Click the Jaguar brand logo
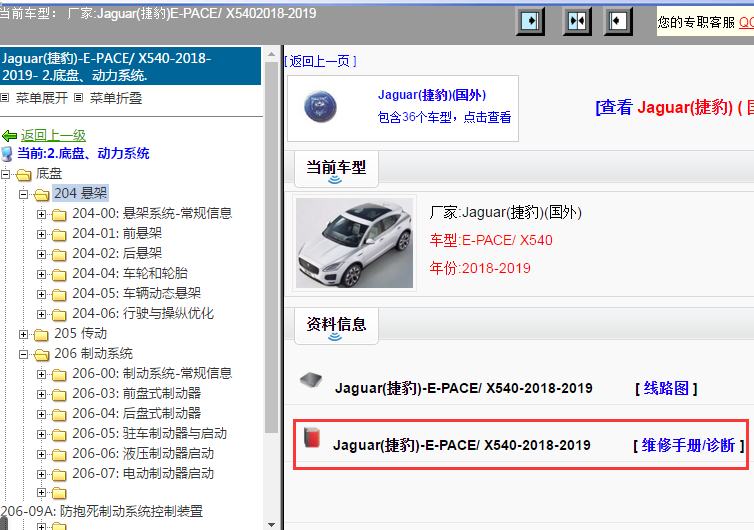 320,107
